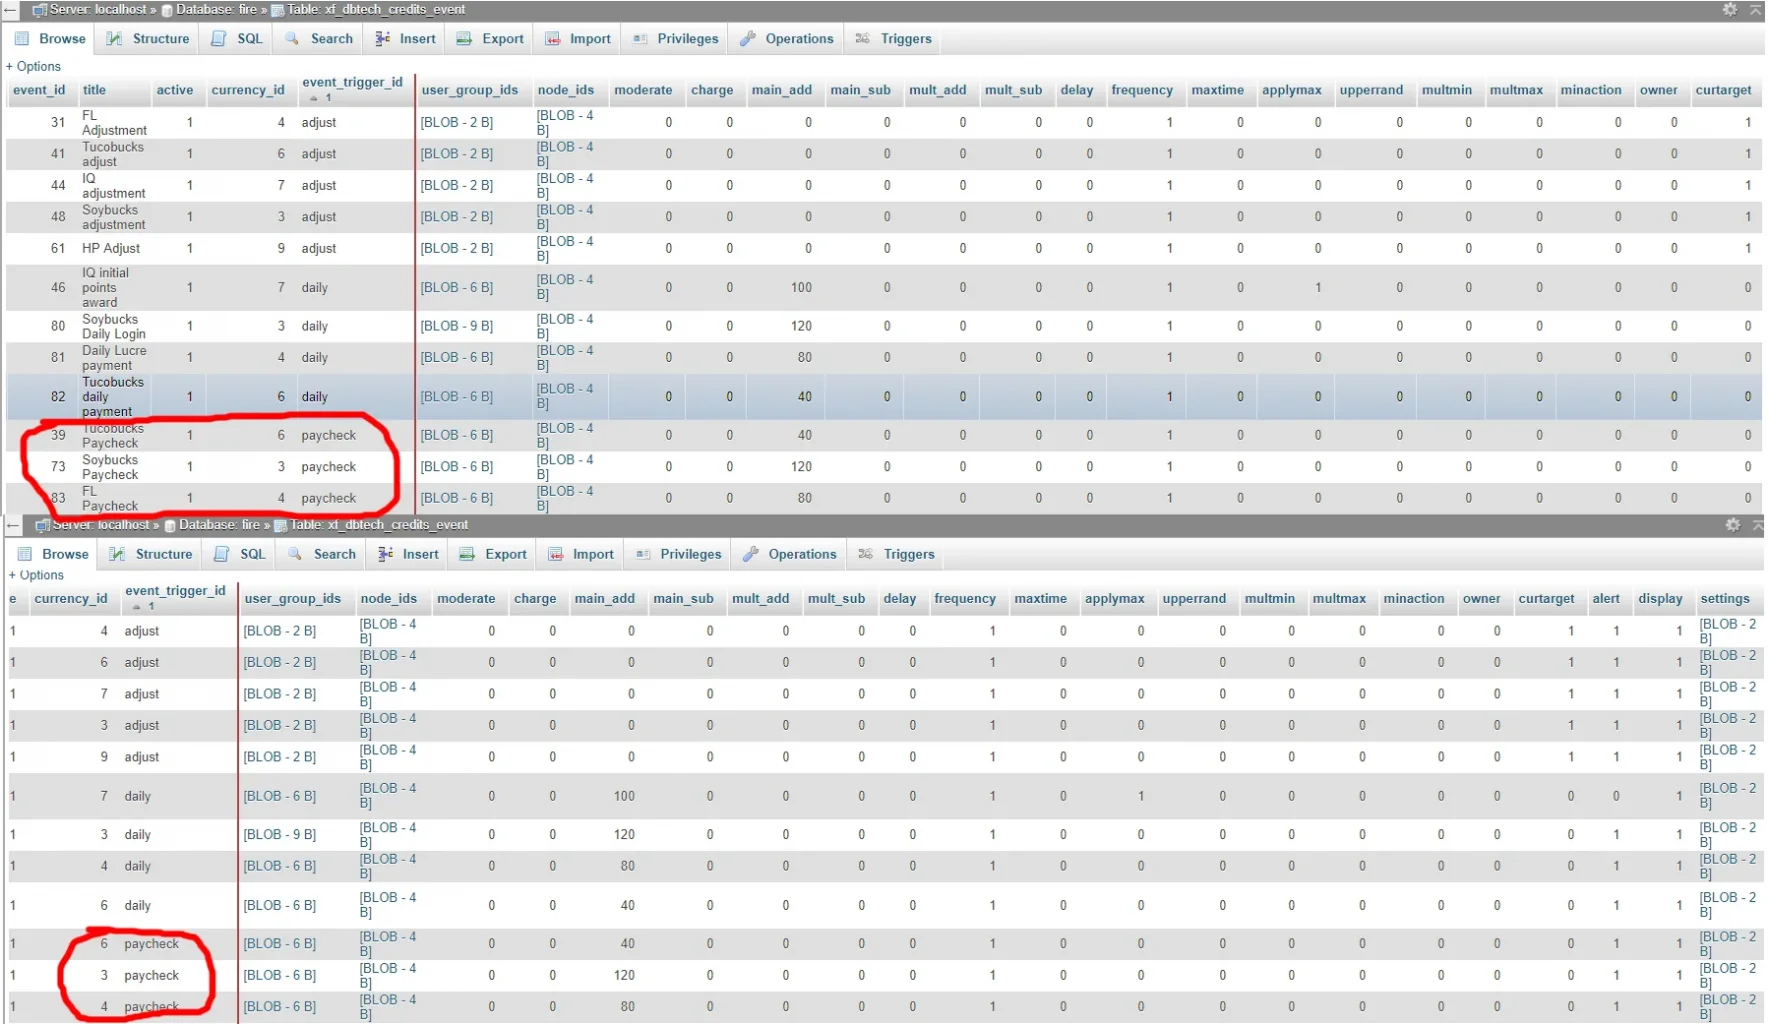Sort by event_id column header
Viewport: 1768px width, 1024px height.
coord(39,90)
